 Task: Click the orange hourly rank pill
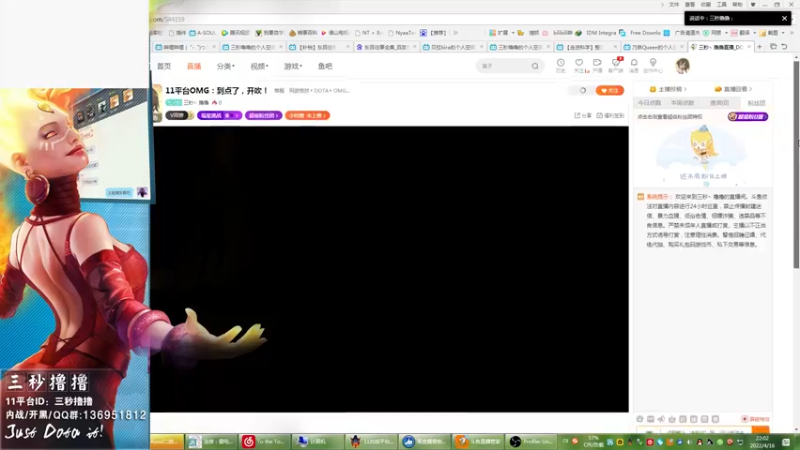307,115
